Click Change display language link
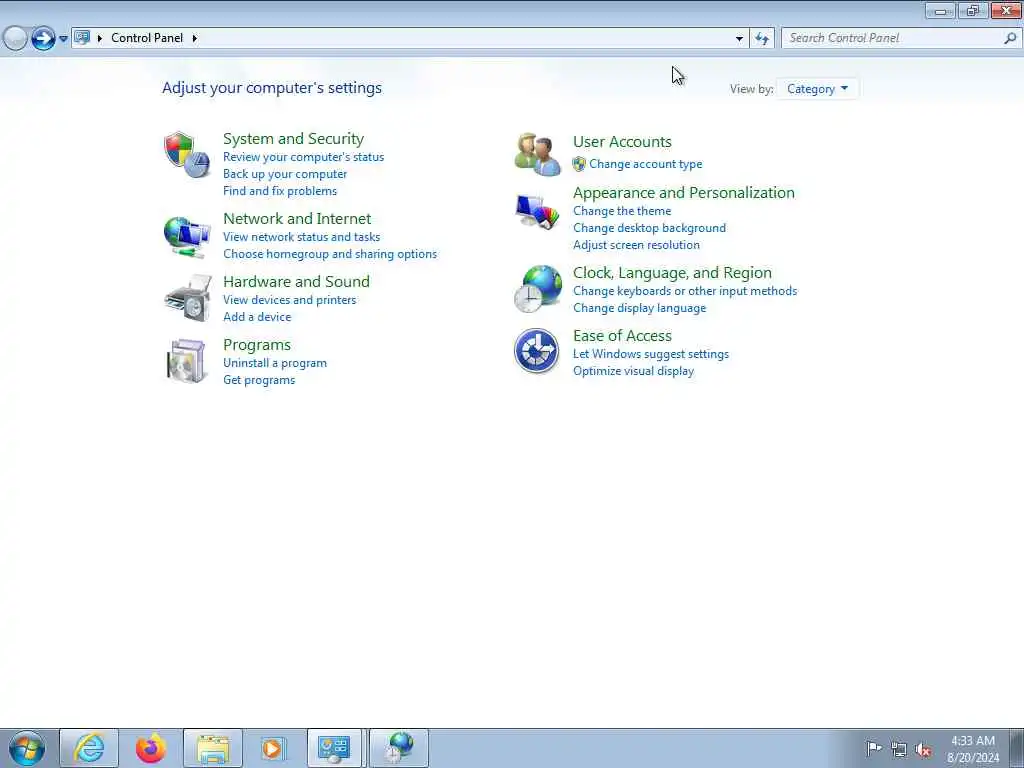 [640, 308]
